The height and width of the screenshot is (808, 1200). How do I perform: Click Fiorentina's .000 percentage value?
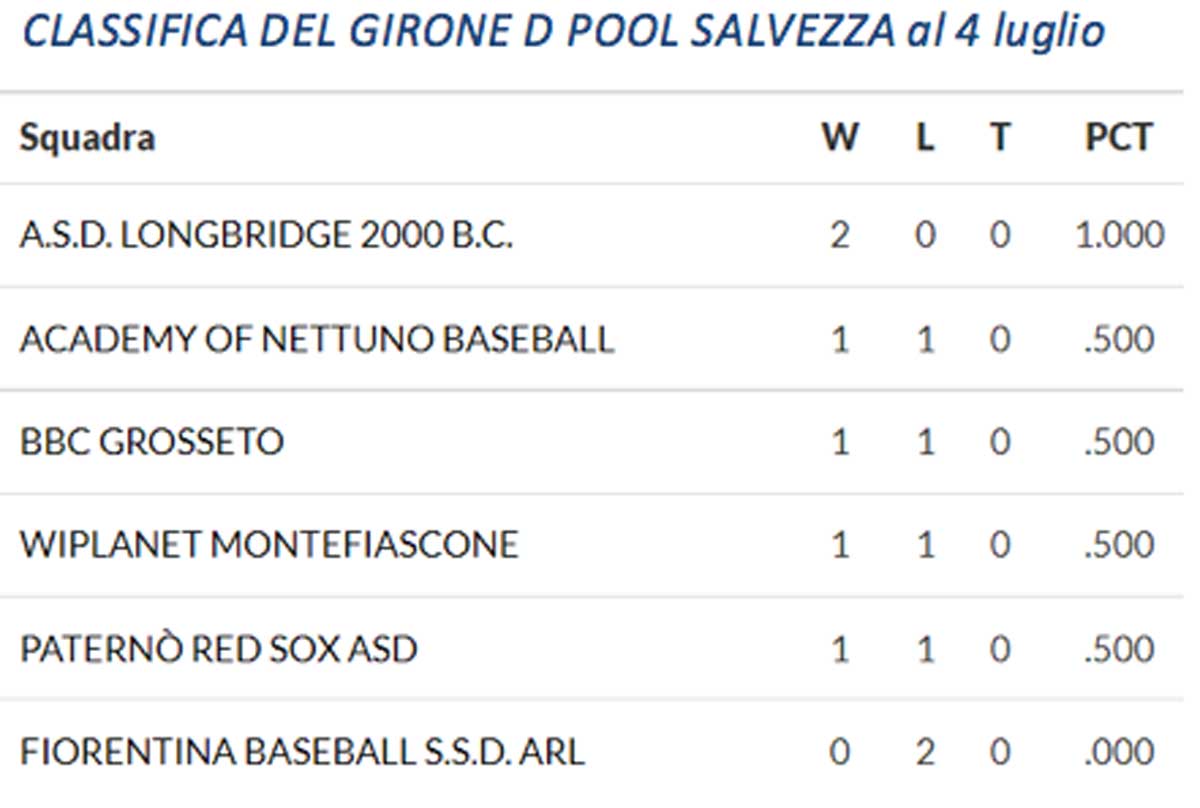(x=1119, y=752)
